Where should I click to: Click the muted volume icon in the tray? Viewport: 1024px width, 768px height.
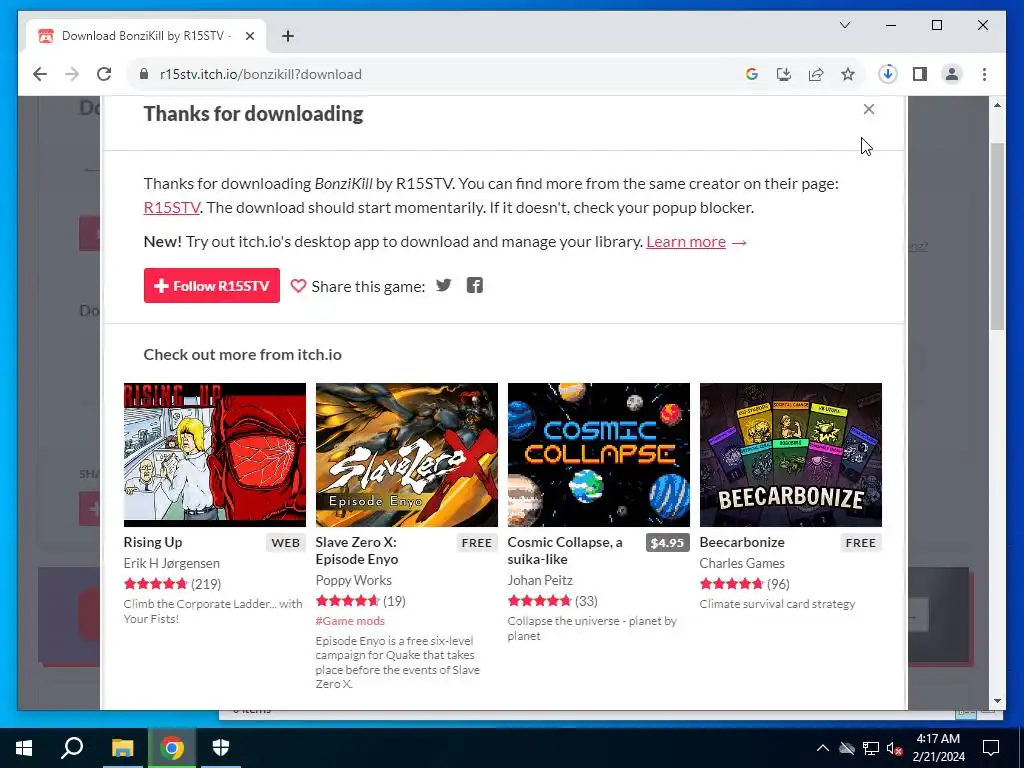(x=895, y=748)
